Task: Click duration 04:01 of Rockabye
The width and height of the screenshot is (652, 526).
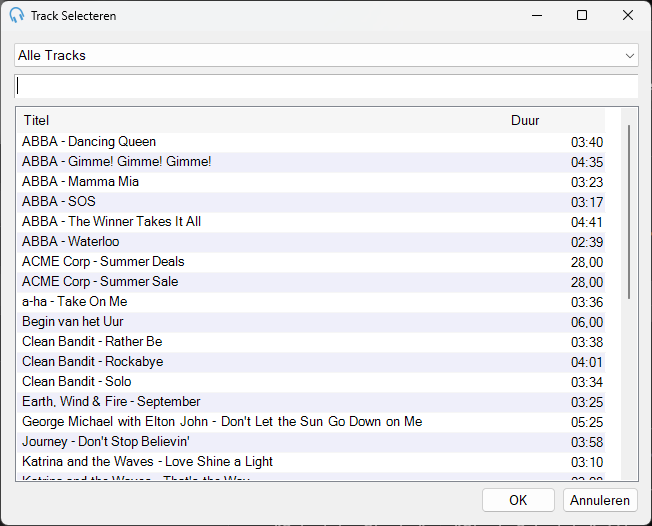Action: 587,363
